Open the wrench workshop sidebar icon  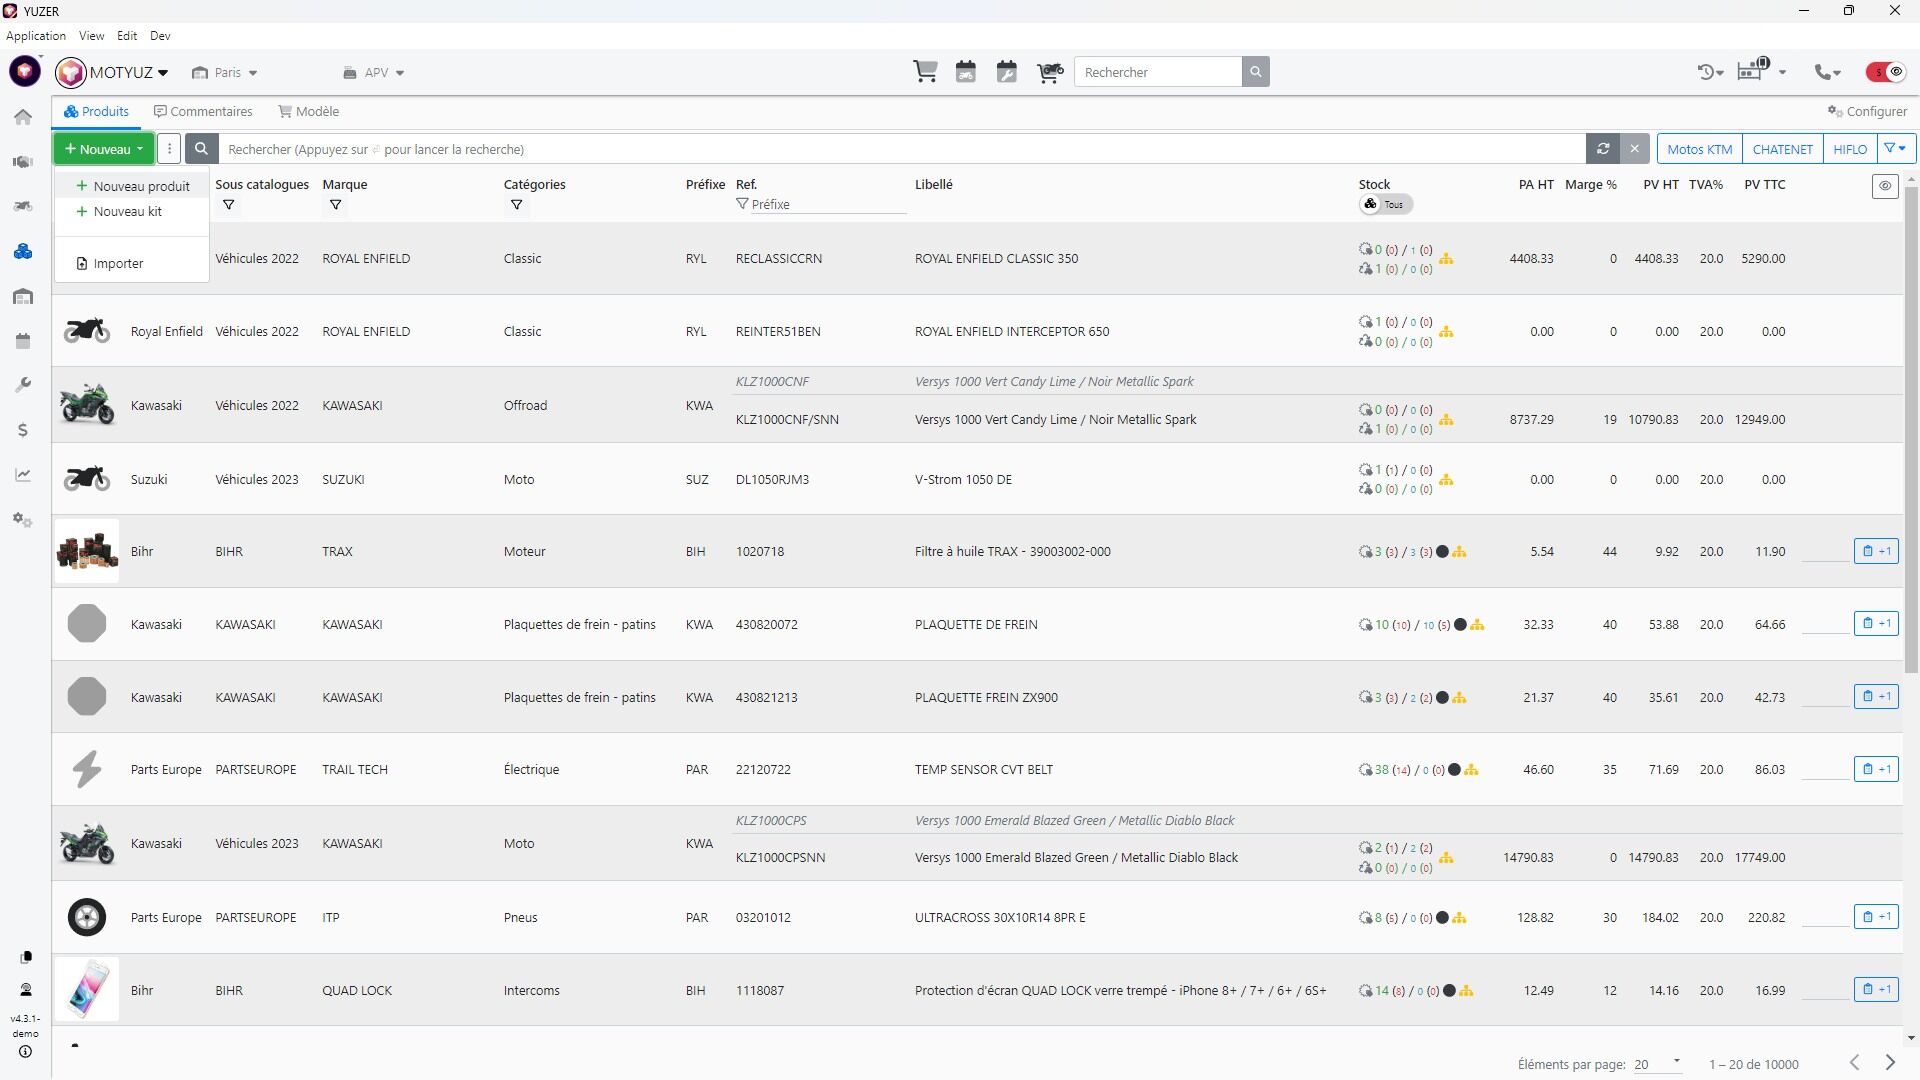click(x=23, y=385)
